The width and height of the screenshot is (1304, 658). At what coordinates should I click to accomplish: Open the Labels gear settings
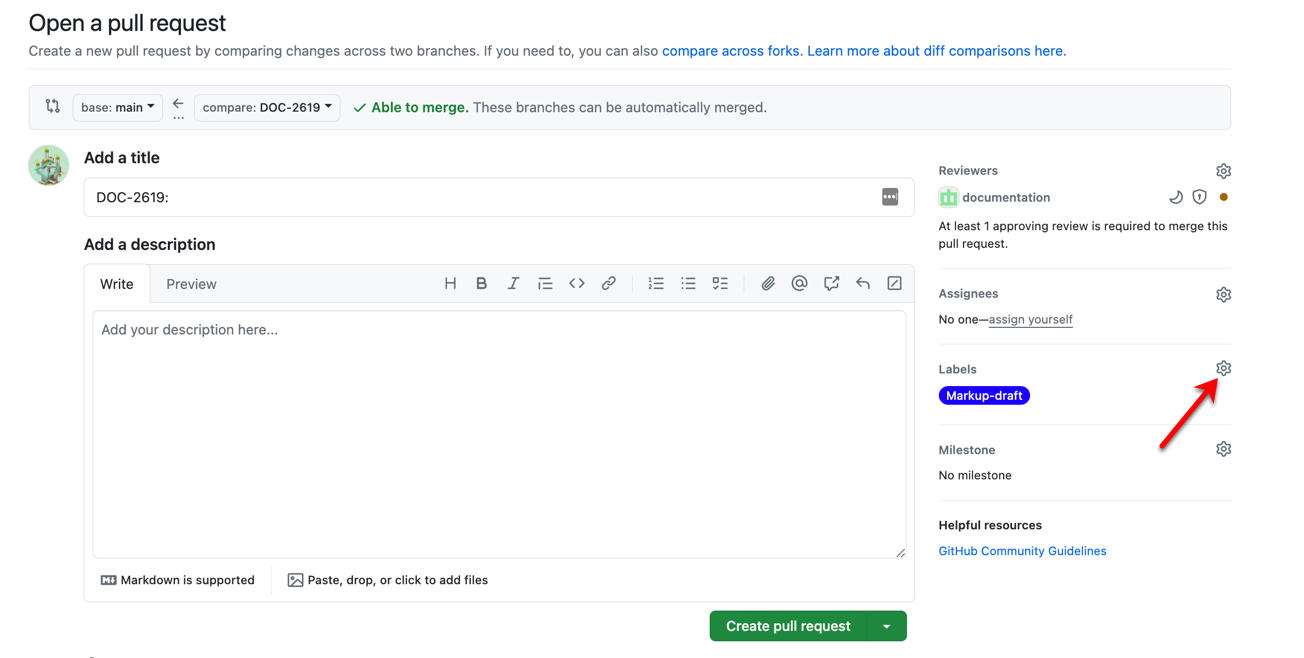coord(1223,369)
